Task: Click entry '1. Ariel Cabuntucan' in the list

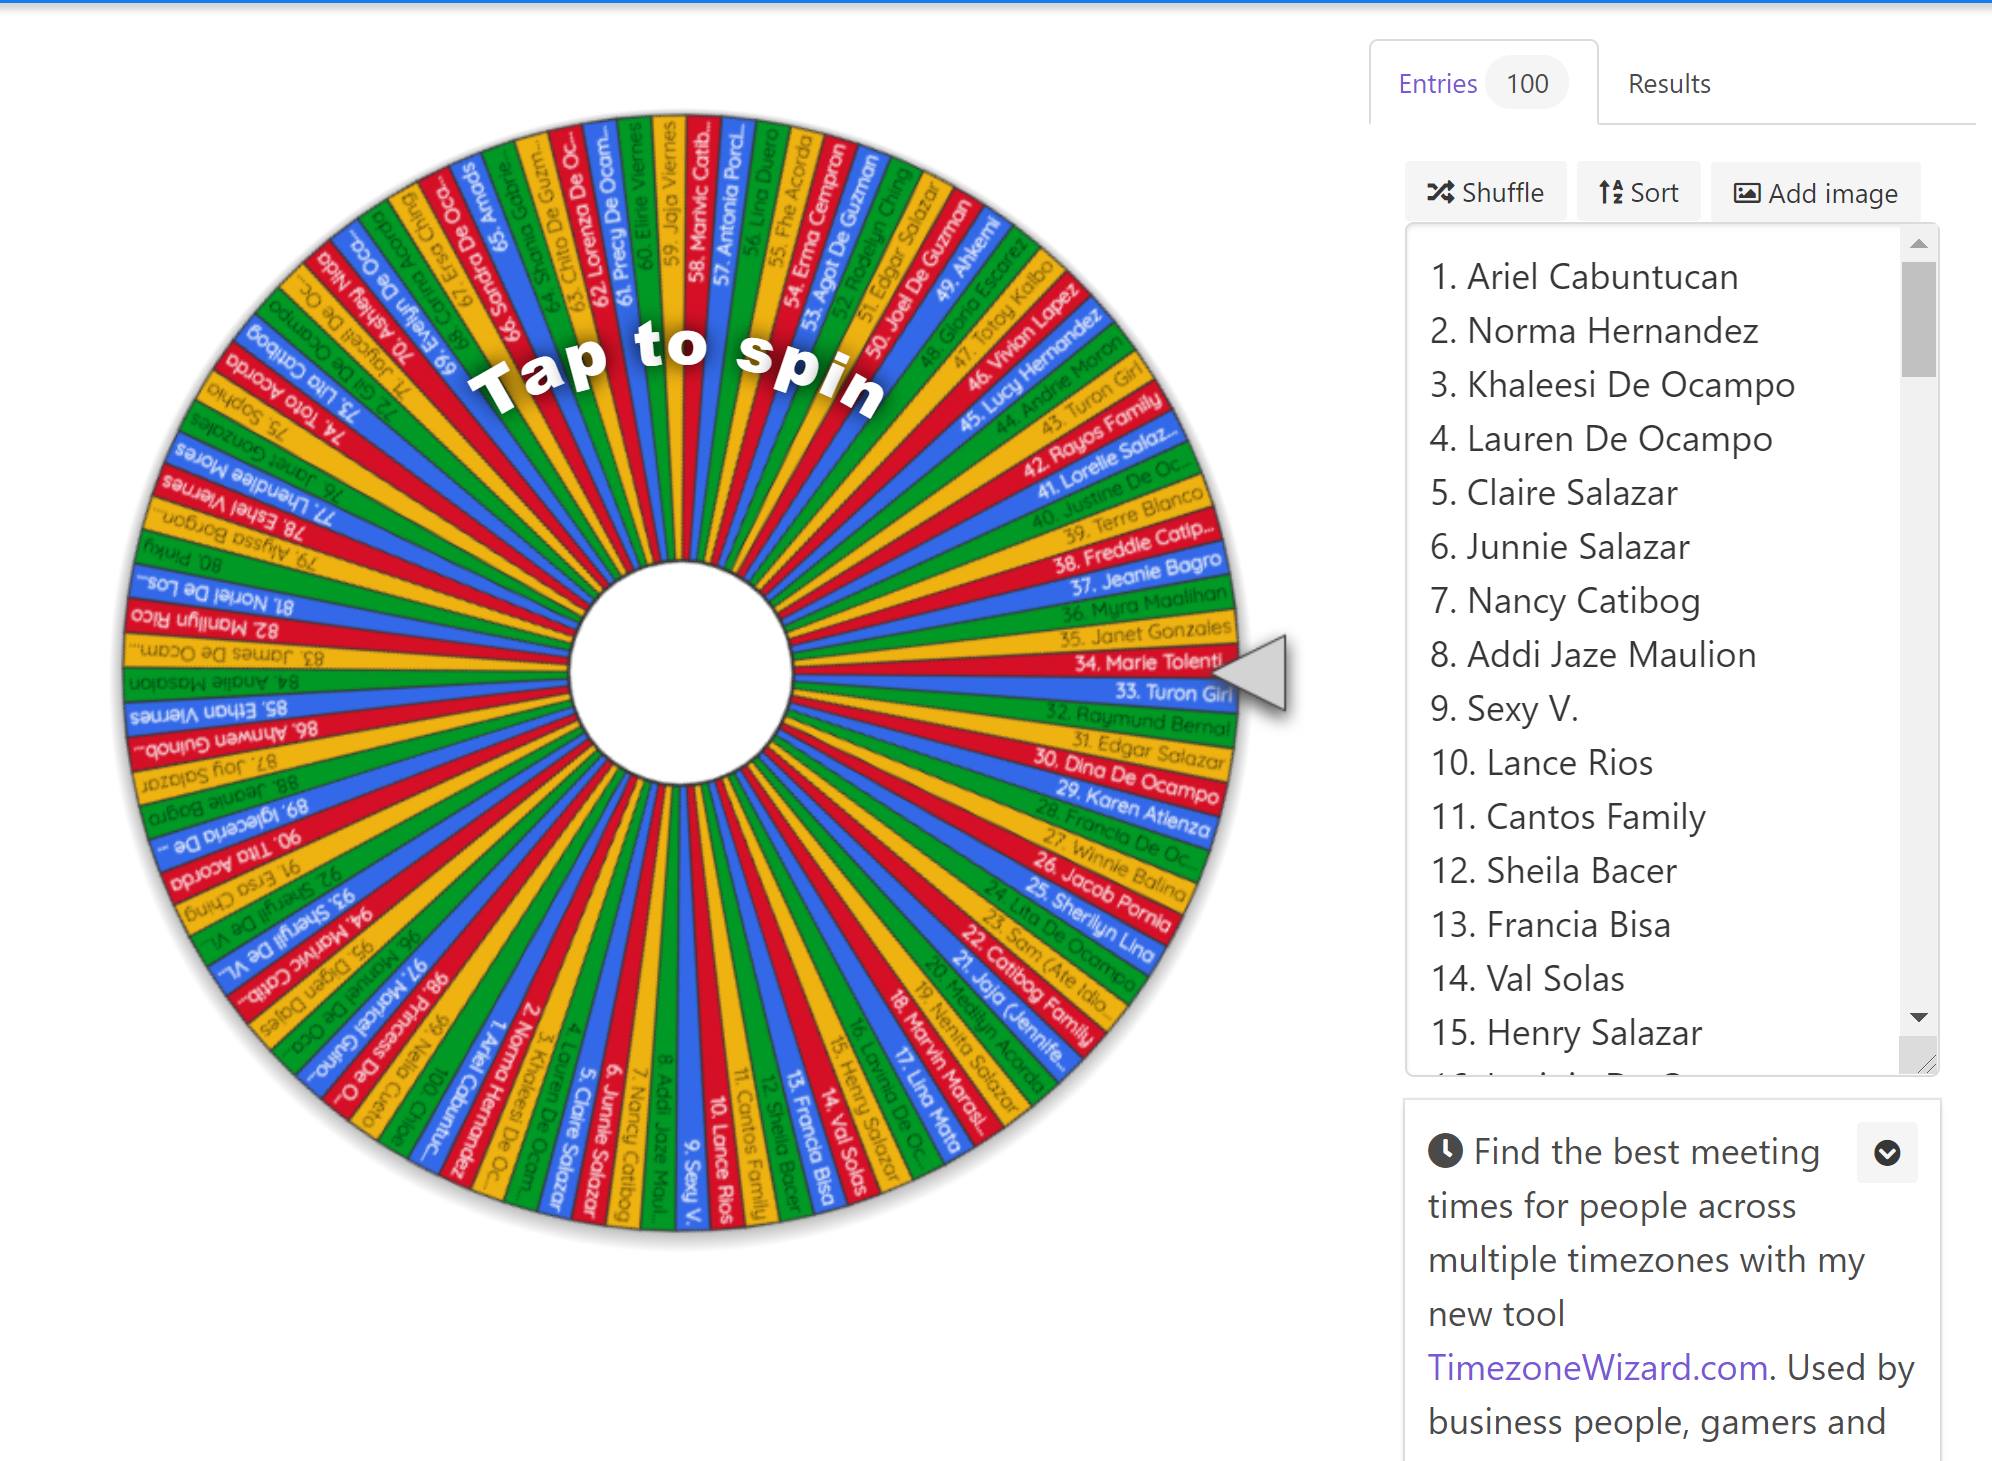Action: tap(1584, 277)
